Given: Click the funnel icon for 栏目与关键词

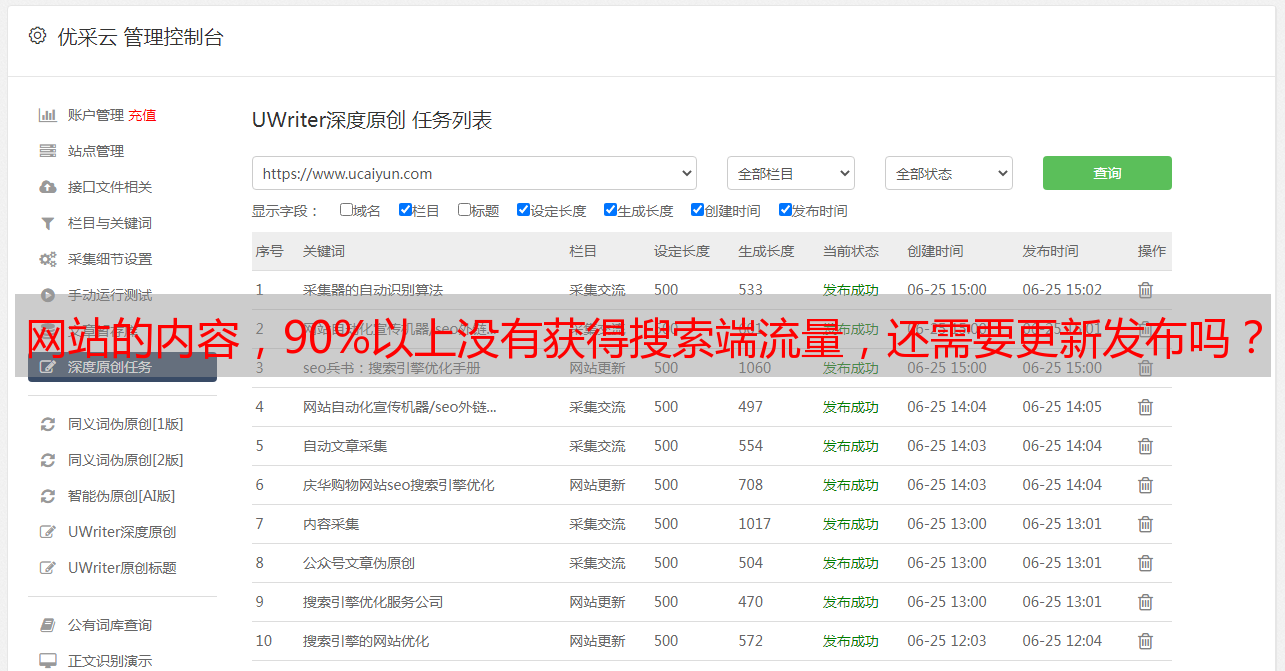Looking at the screenshot, I should 47,223.
